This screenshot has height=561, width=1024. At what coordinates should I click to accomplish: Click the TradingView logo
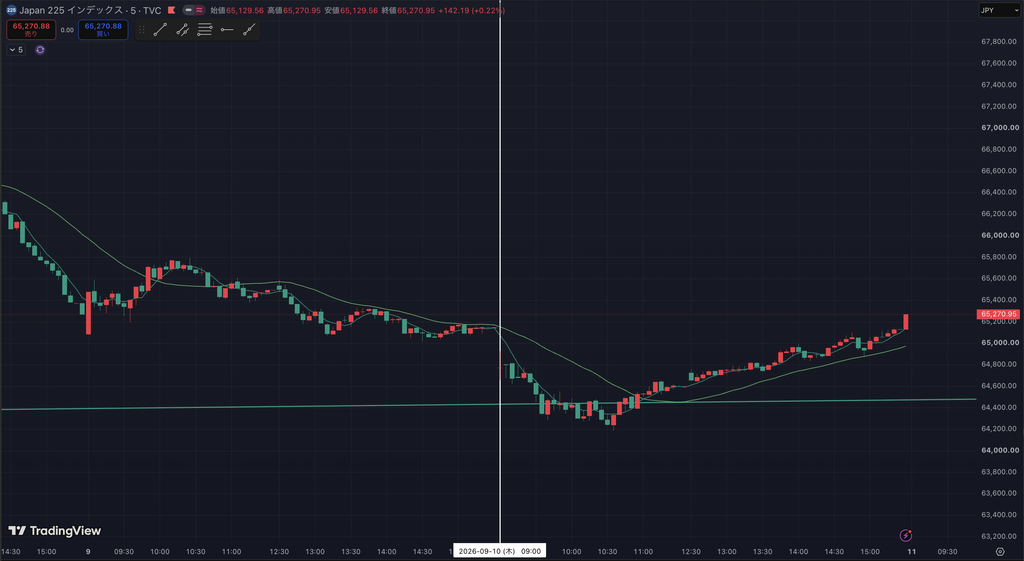(55, 531)
